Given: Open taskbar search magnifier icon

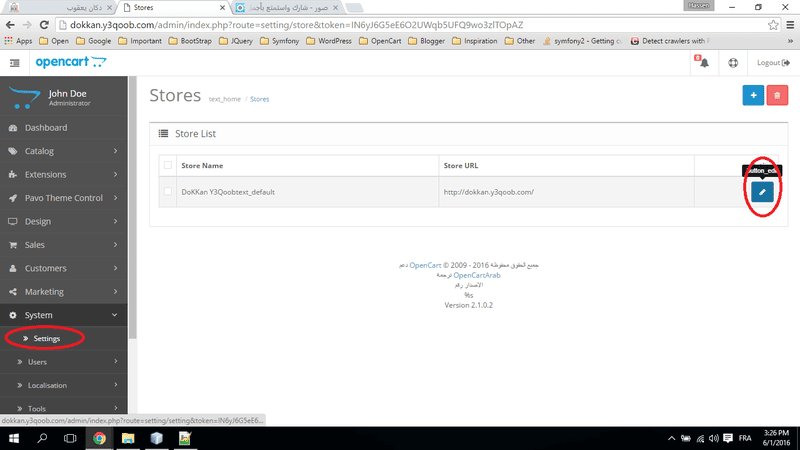Looking at the screenshot, I should [42, 438].
